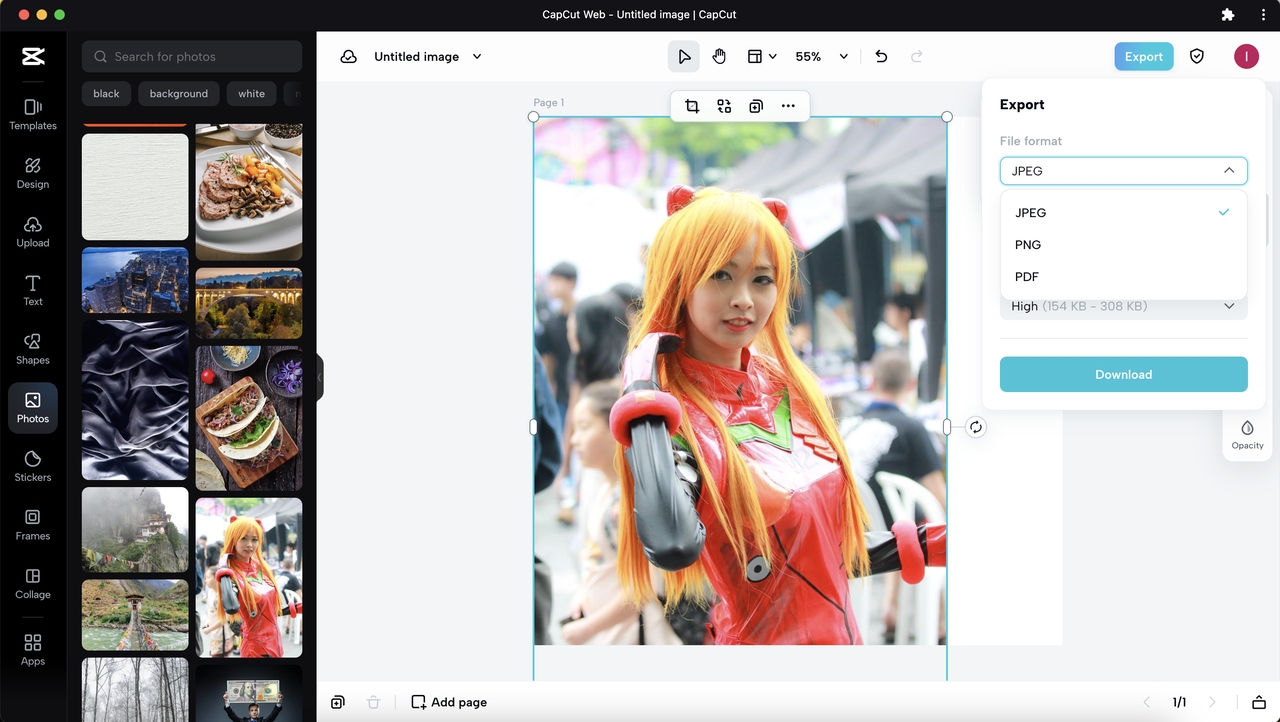1280x722 pixels.
Task: Open the Text panel
Action: [x=33, y=290]
